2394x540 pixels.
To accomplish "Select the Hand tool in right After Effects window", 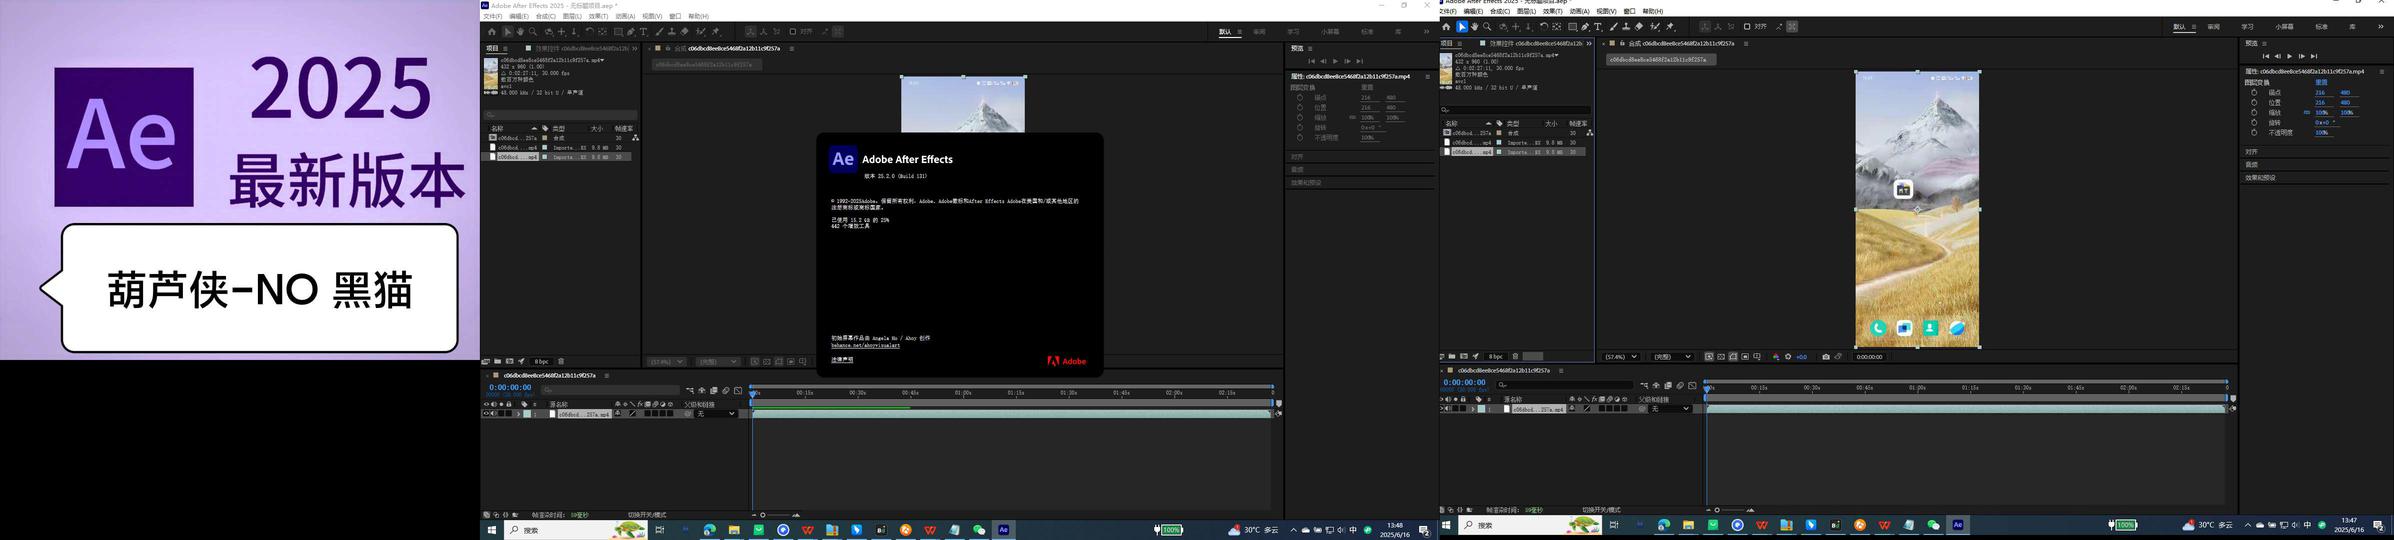I will click(x=1474, y=27).
